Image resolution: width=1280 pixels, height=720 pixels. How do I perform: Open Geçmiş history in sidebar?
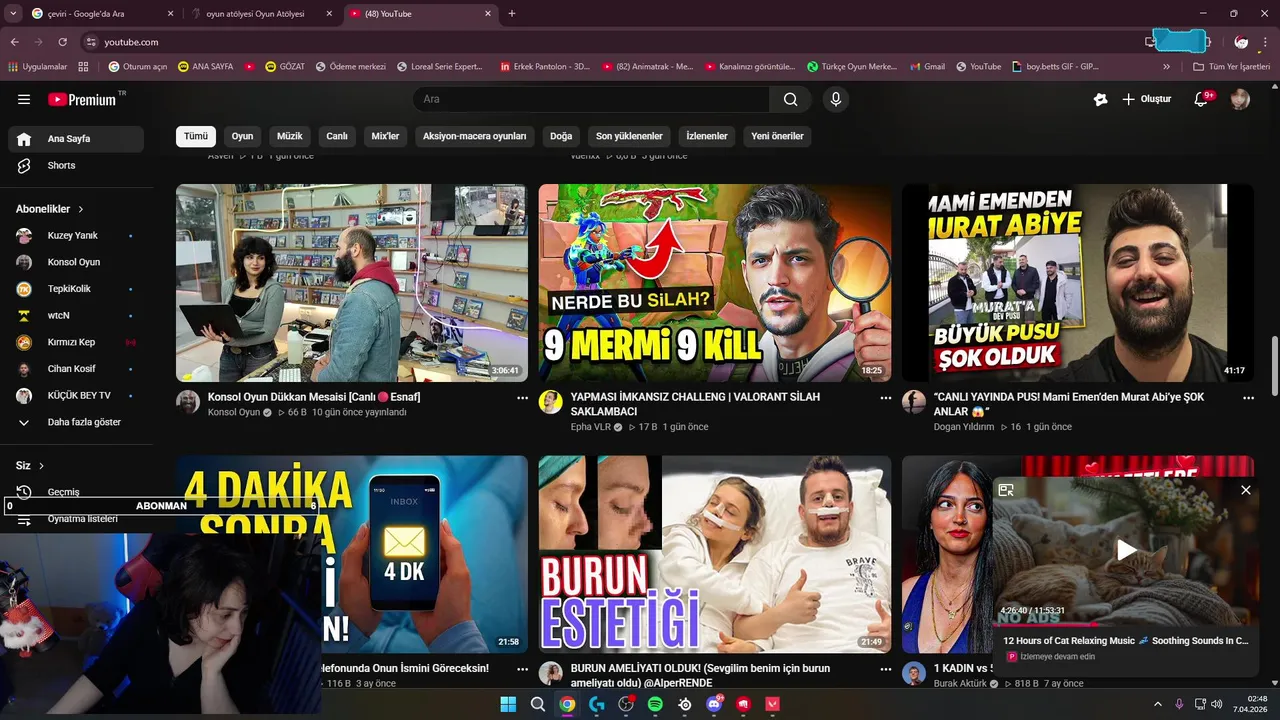click(76, 492)
